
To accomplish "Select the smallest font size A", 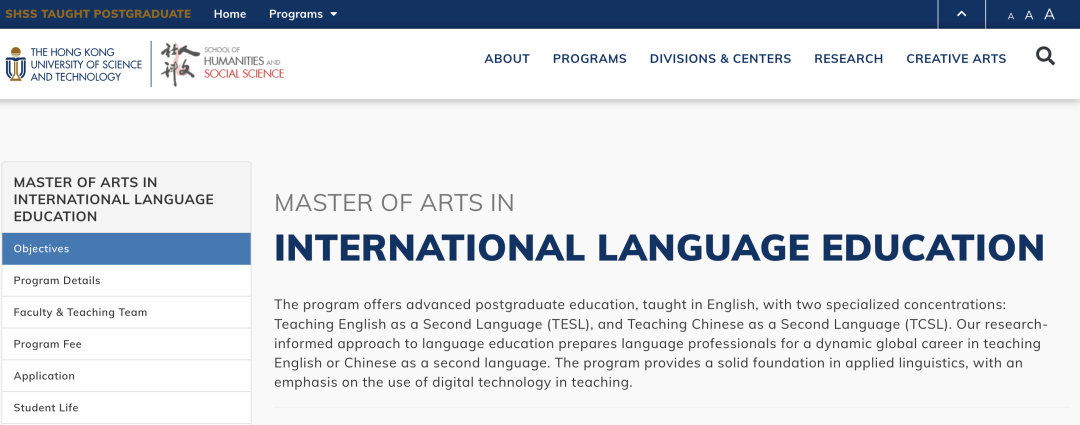I will tap(1011, 16).
